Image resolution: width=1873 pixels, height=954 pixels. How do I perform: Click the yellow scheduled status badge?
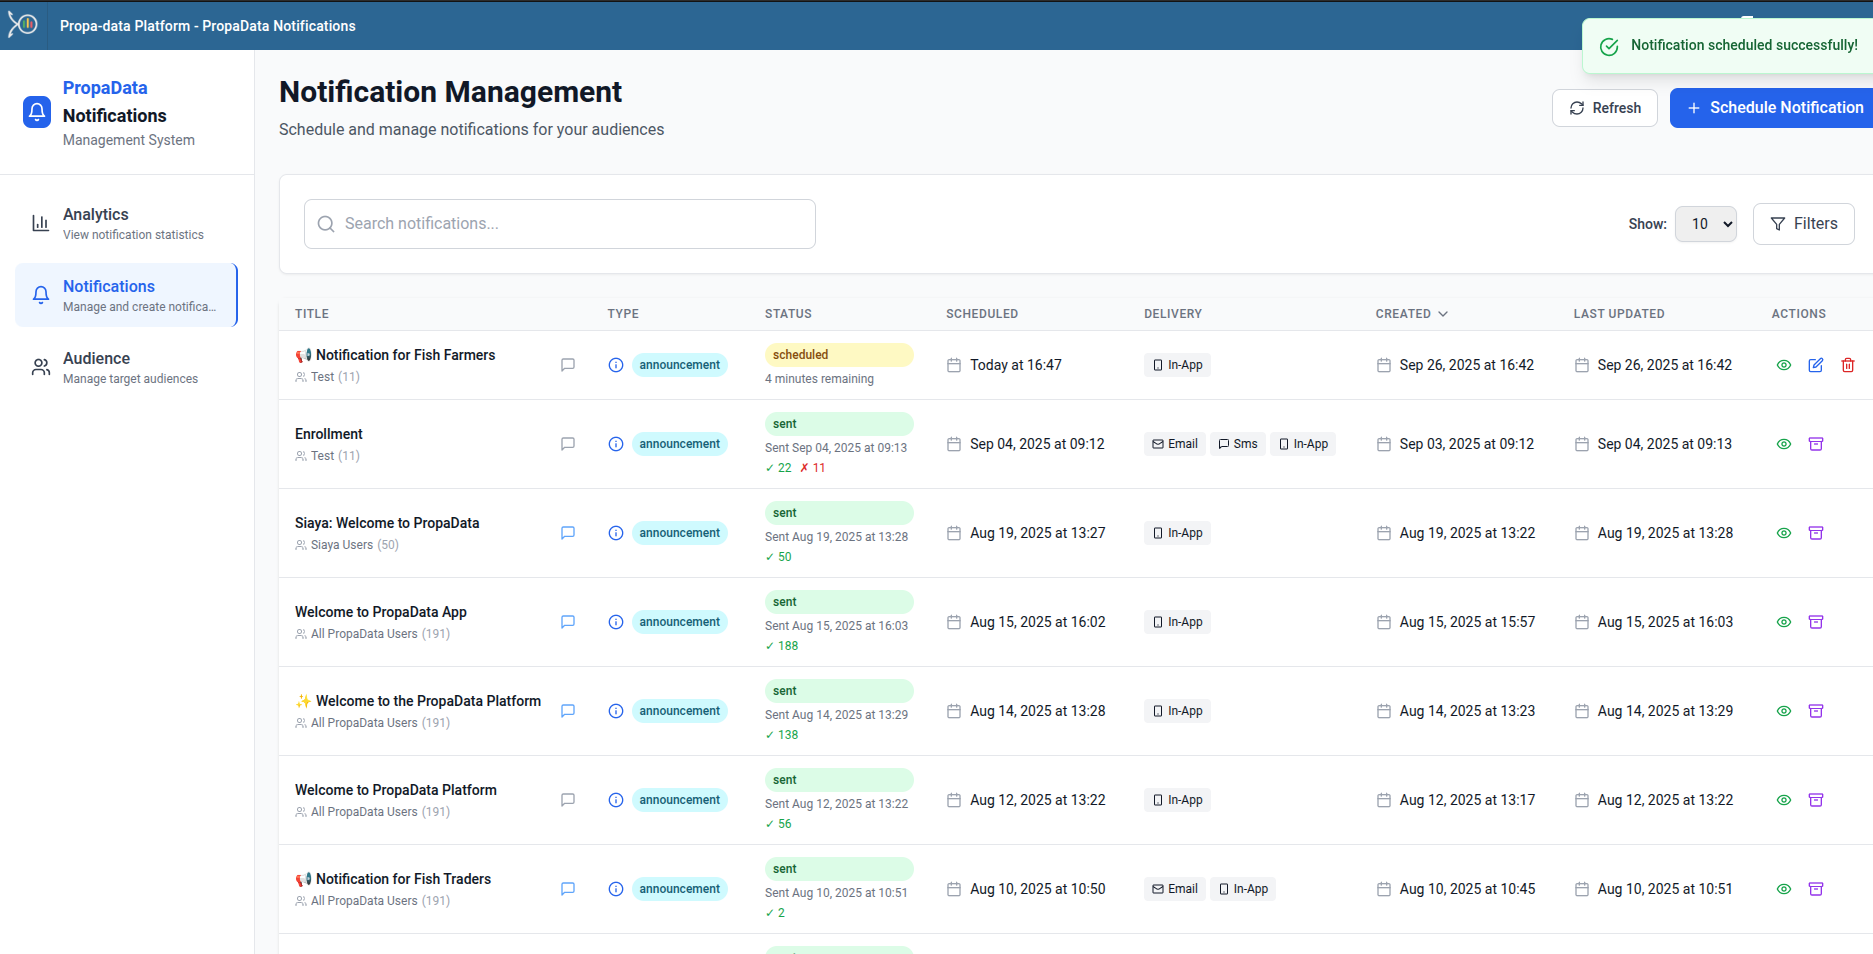pos(838,355)
